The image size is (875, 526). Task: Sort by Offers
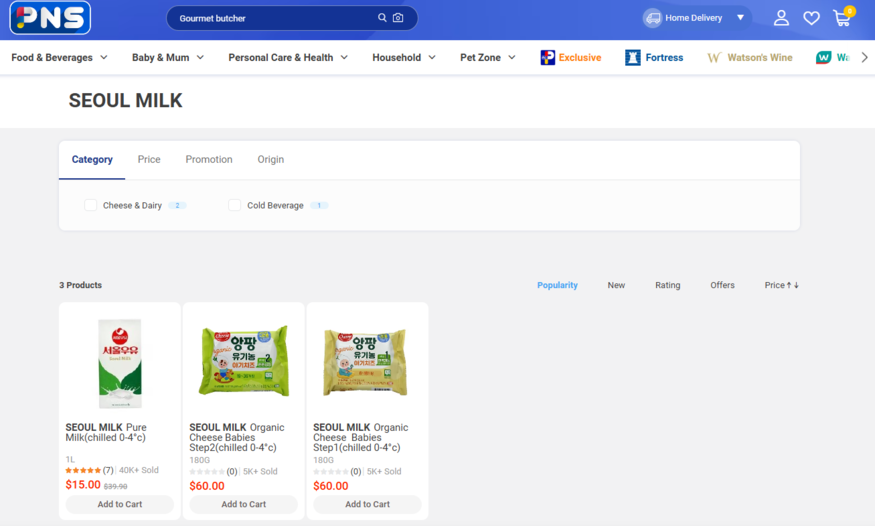click(x=722, y=285)
